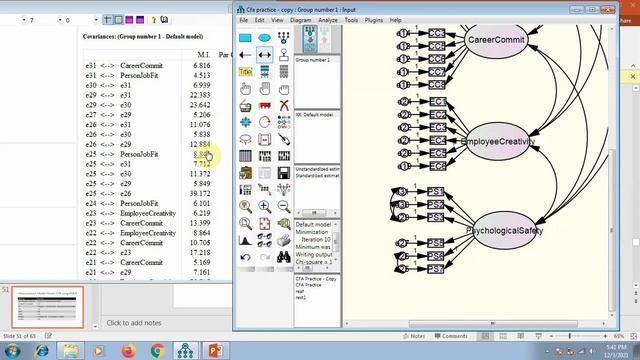
Task: Select the red X Erase objects tool
Action: (x=284, y=106)
